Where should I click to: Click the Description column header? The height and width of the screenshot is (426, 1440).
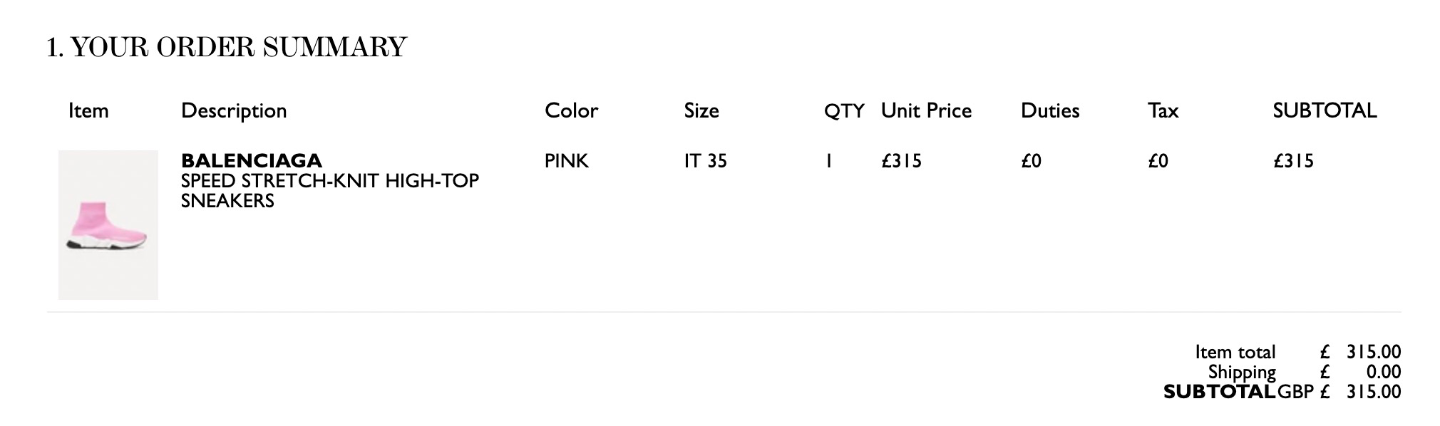tap(234, 111)
